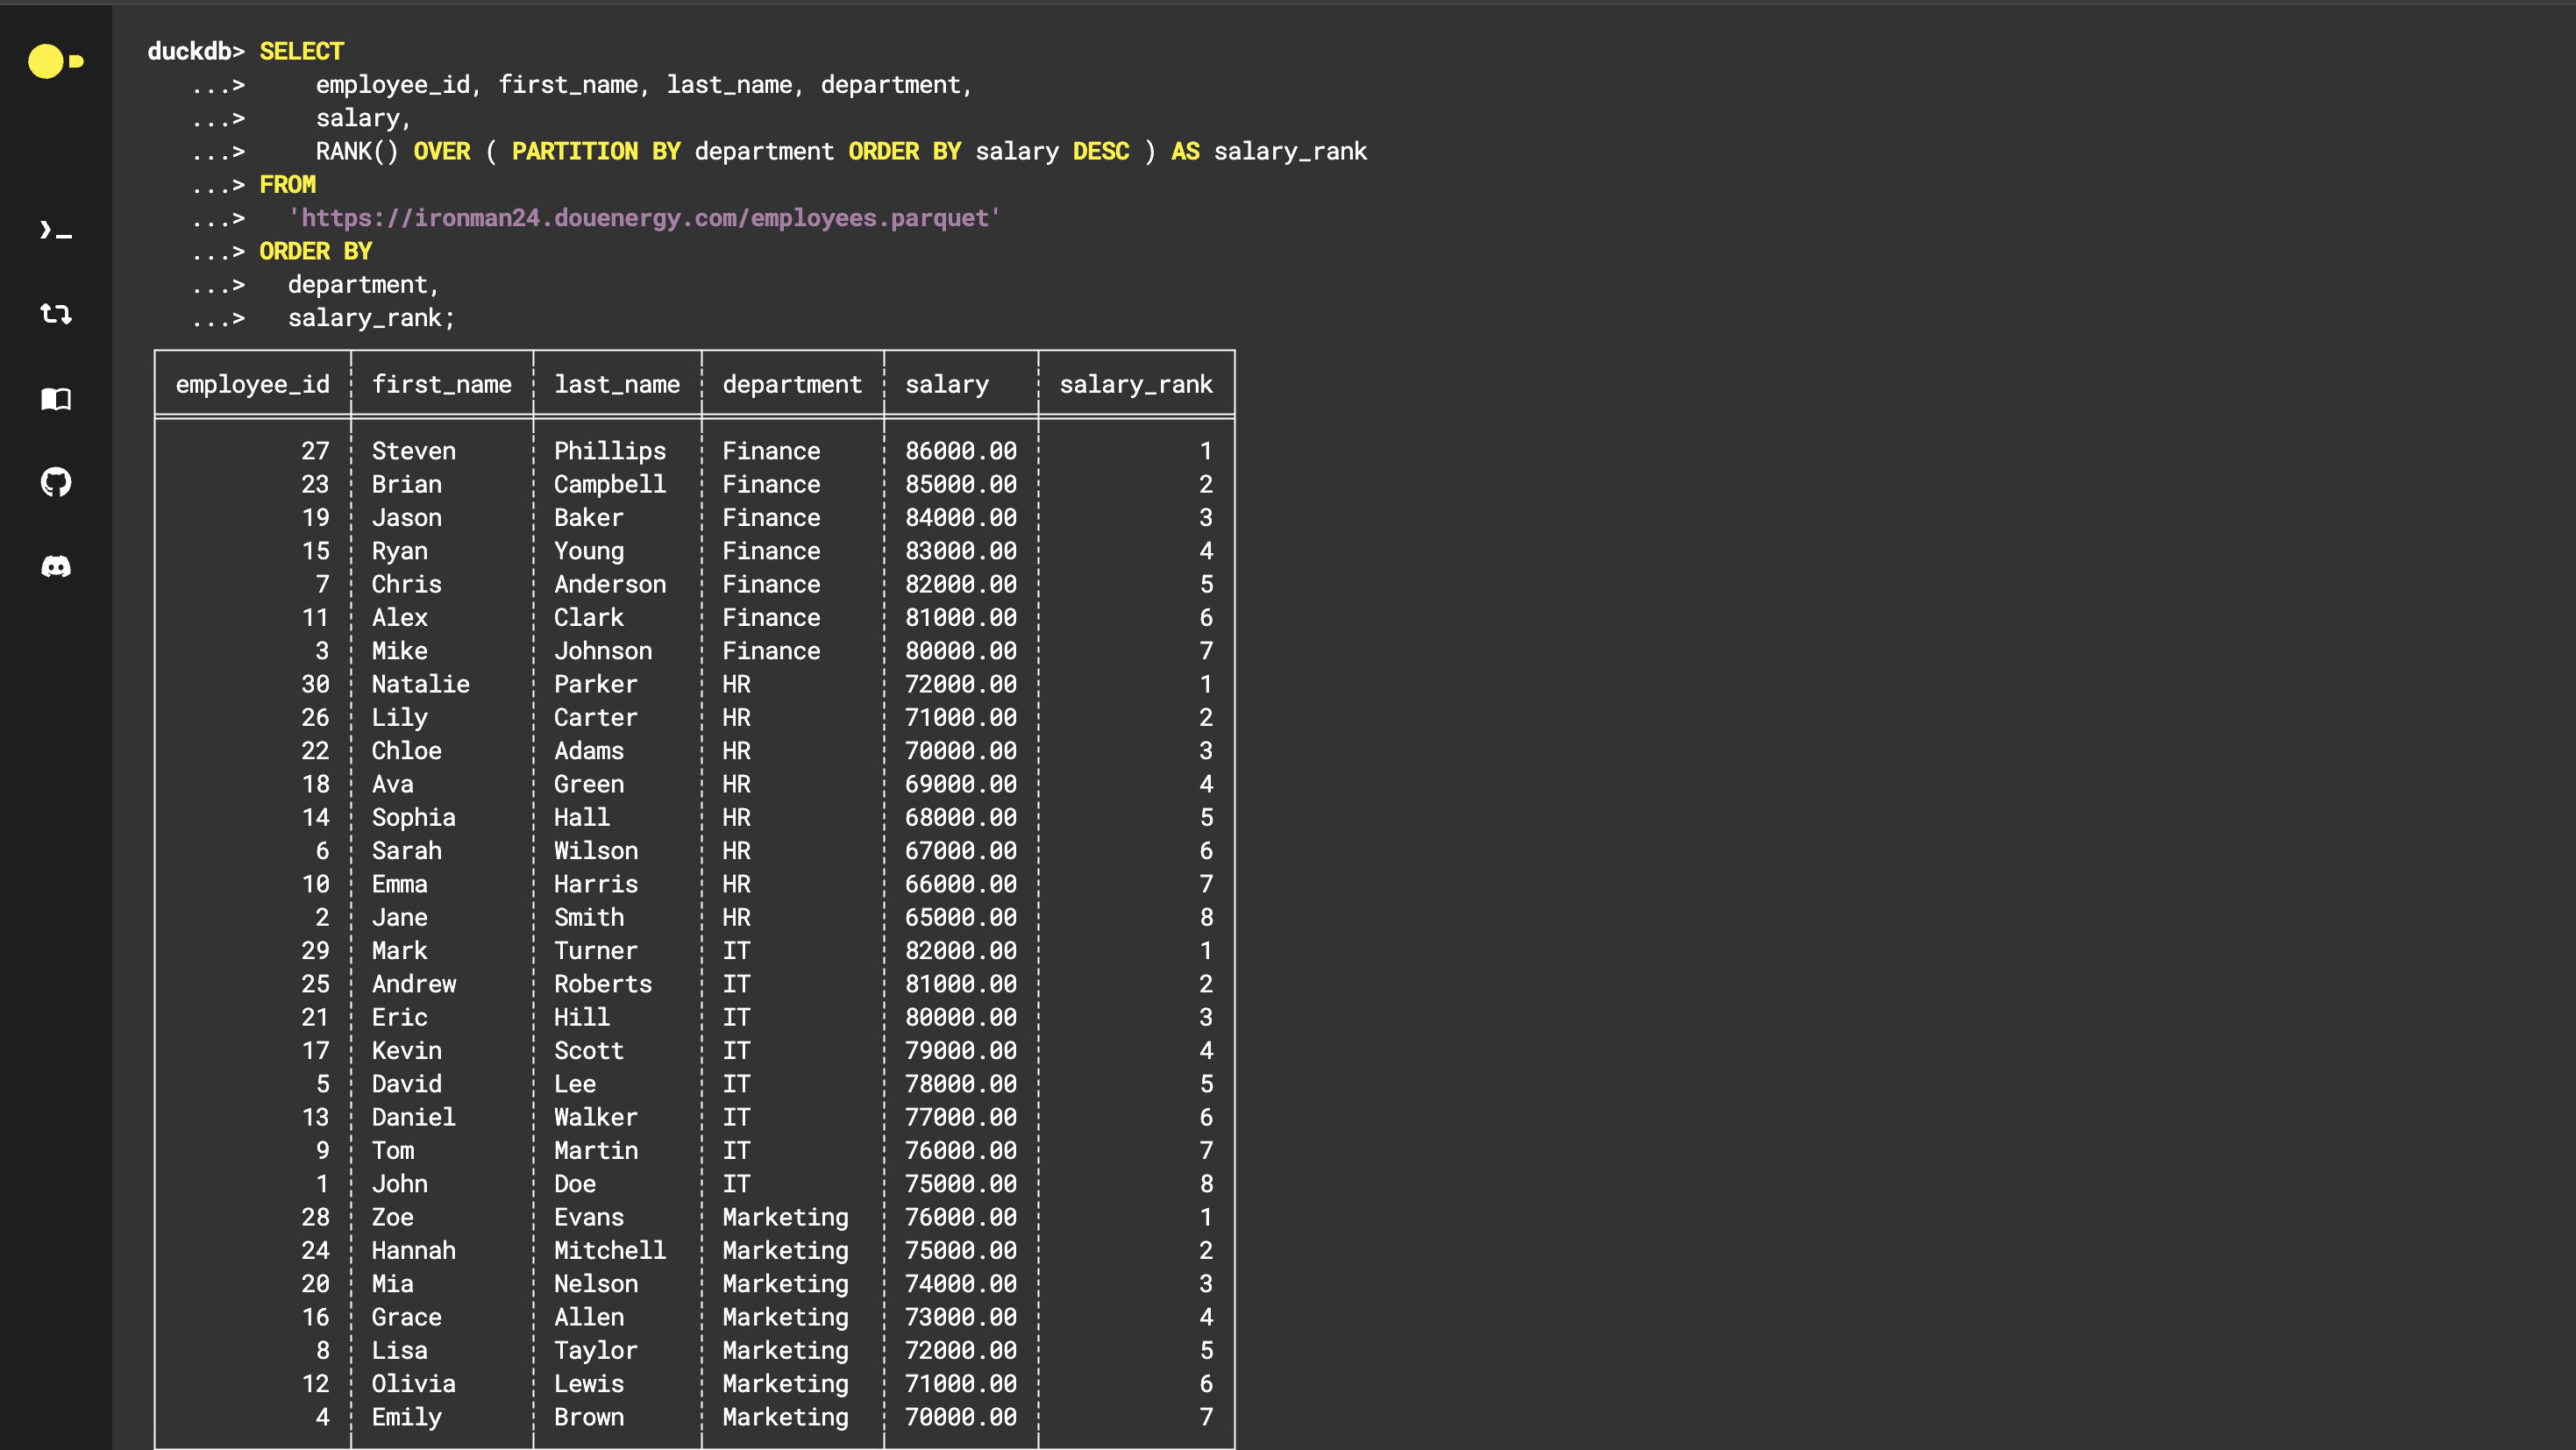This screenshot has height=1450, width=2576.
Task: Click last name Martin
Action: pyautogui.click(x=596, y=1151)
